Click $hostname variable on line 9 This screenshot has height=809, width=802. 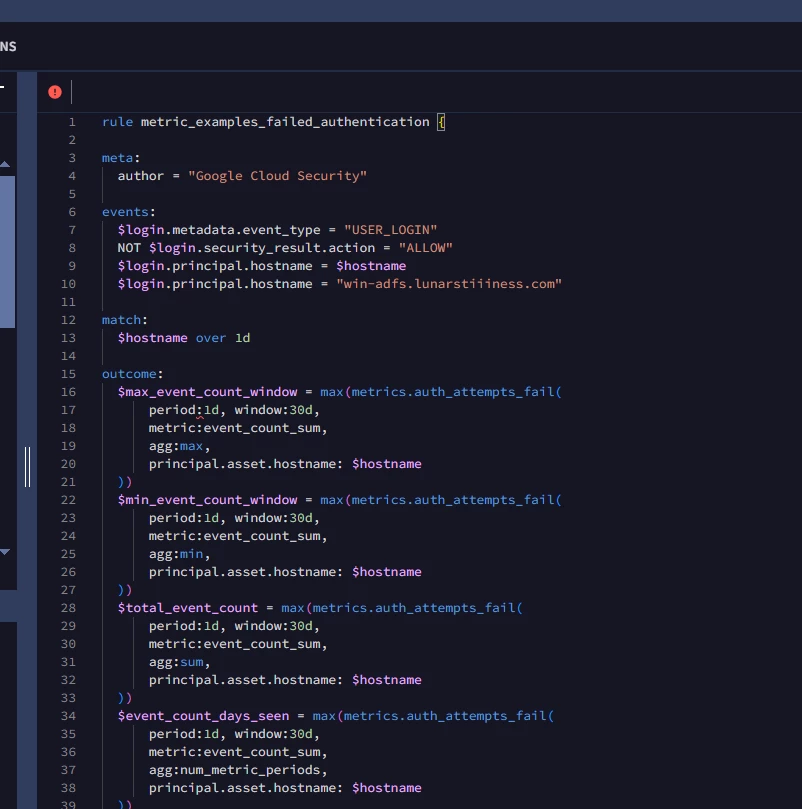(371, 266)
